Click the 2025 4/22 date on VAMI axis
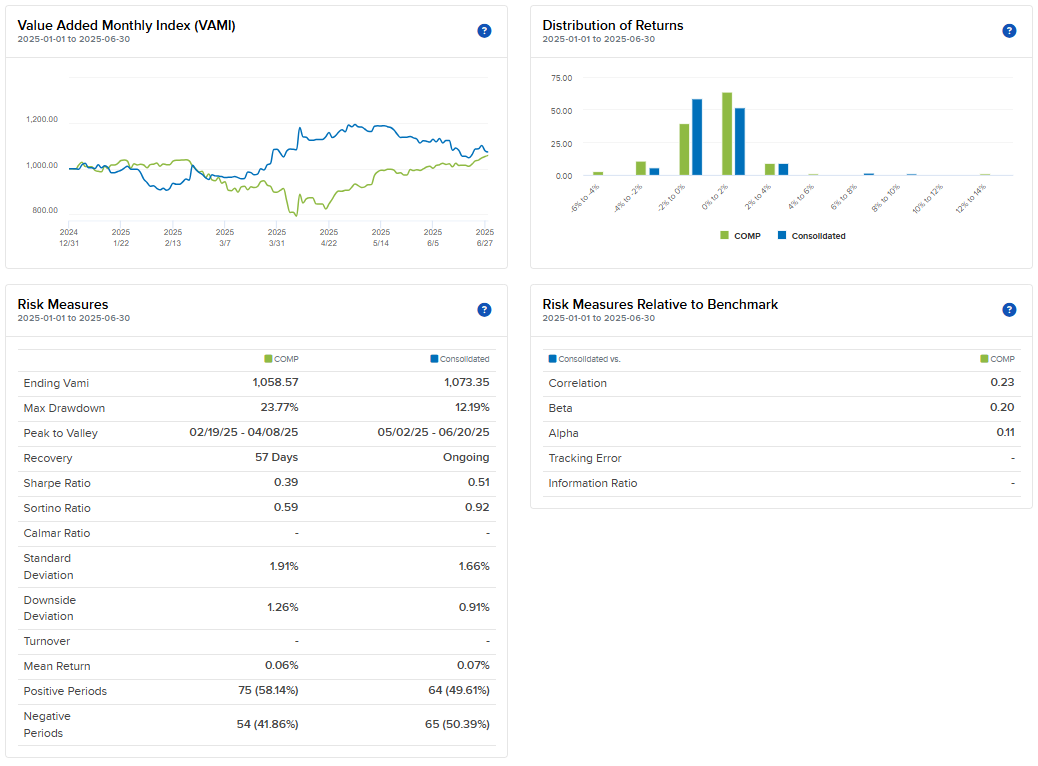The image size is (1038, 766). 329,238
